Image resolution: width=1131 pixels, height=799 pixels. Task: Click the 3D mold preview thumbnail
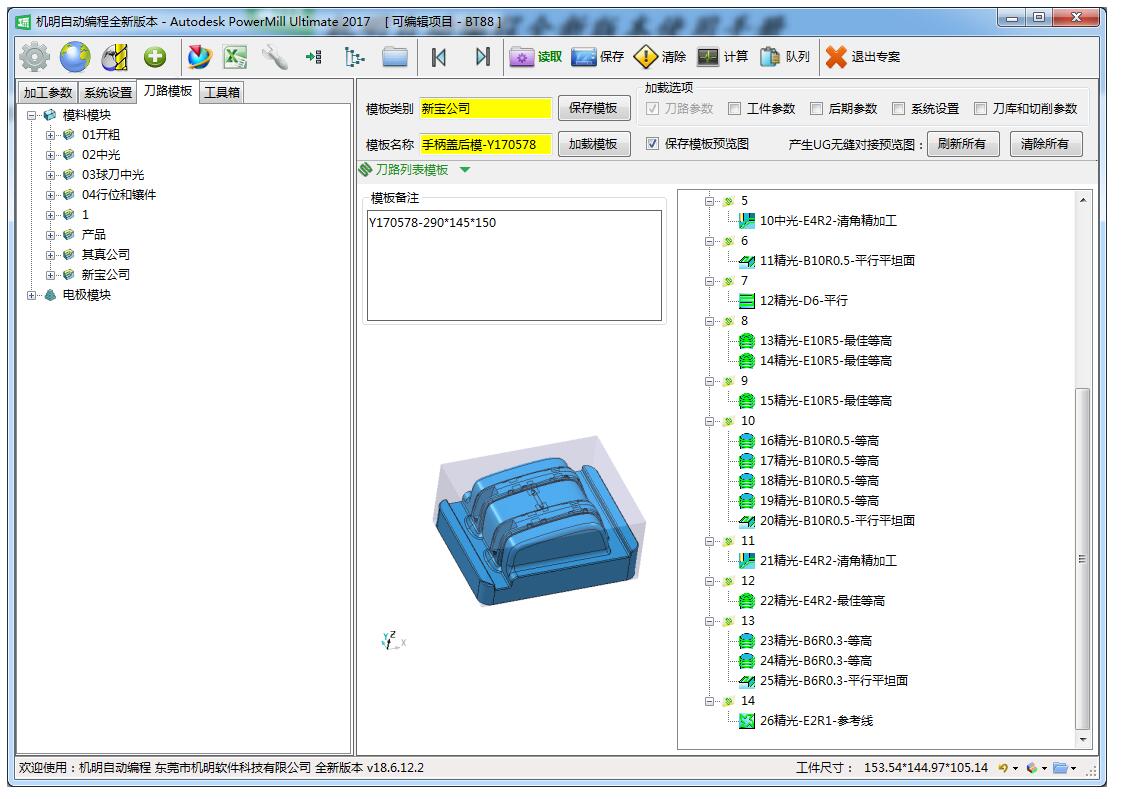[x=538, y=522]
